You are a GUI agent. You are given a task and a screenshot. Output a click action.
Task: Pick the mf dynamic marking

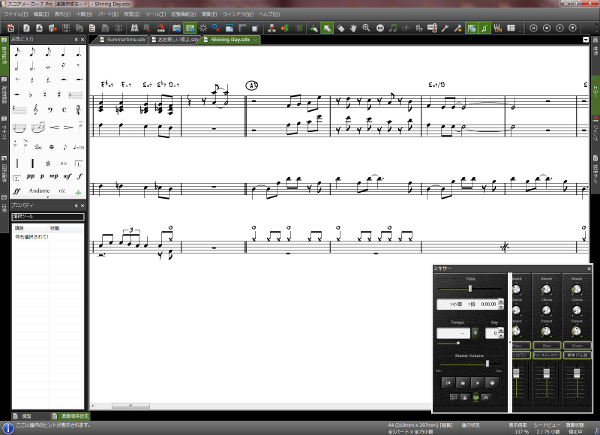[x=67, y=176]
